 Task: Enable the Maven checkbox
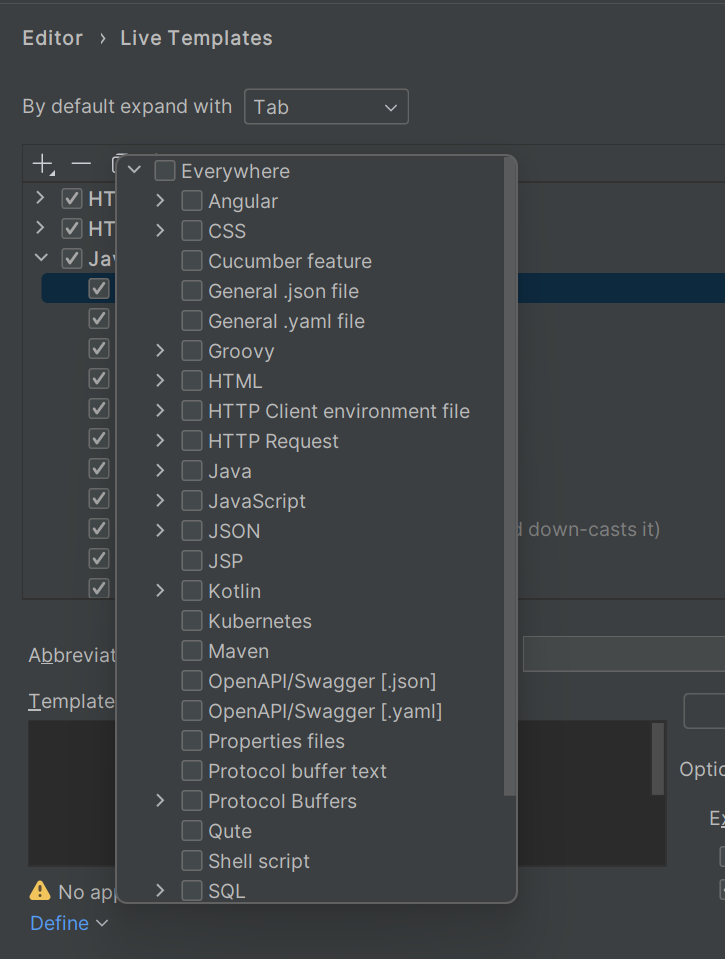click(192, 650)
